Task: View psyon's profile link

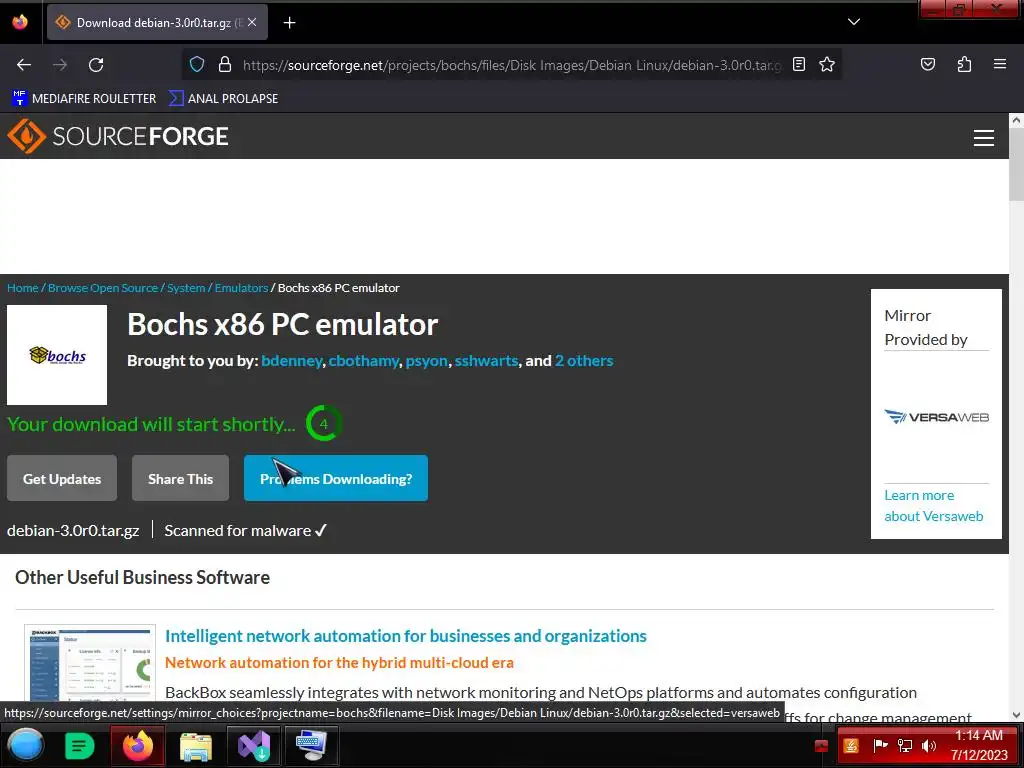Action: (x=426, y=361)
